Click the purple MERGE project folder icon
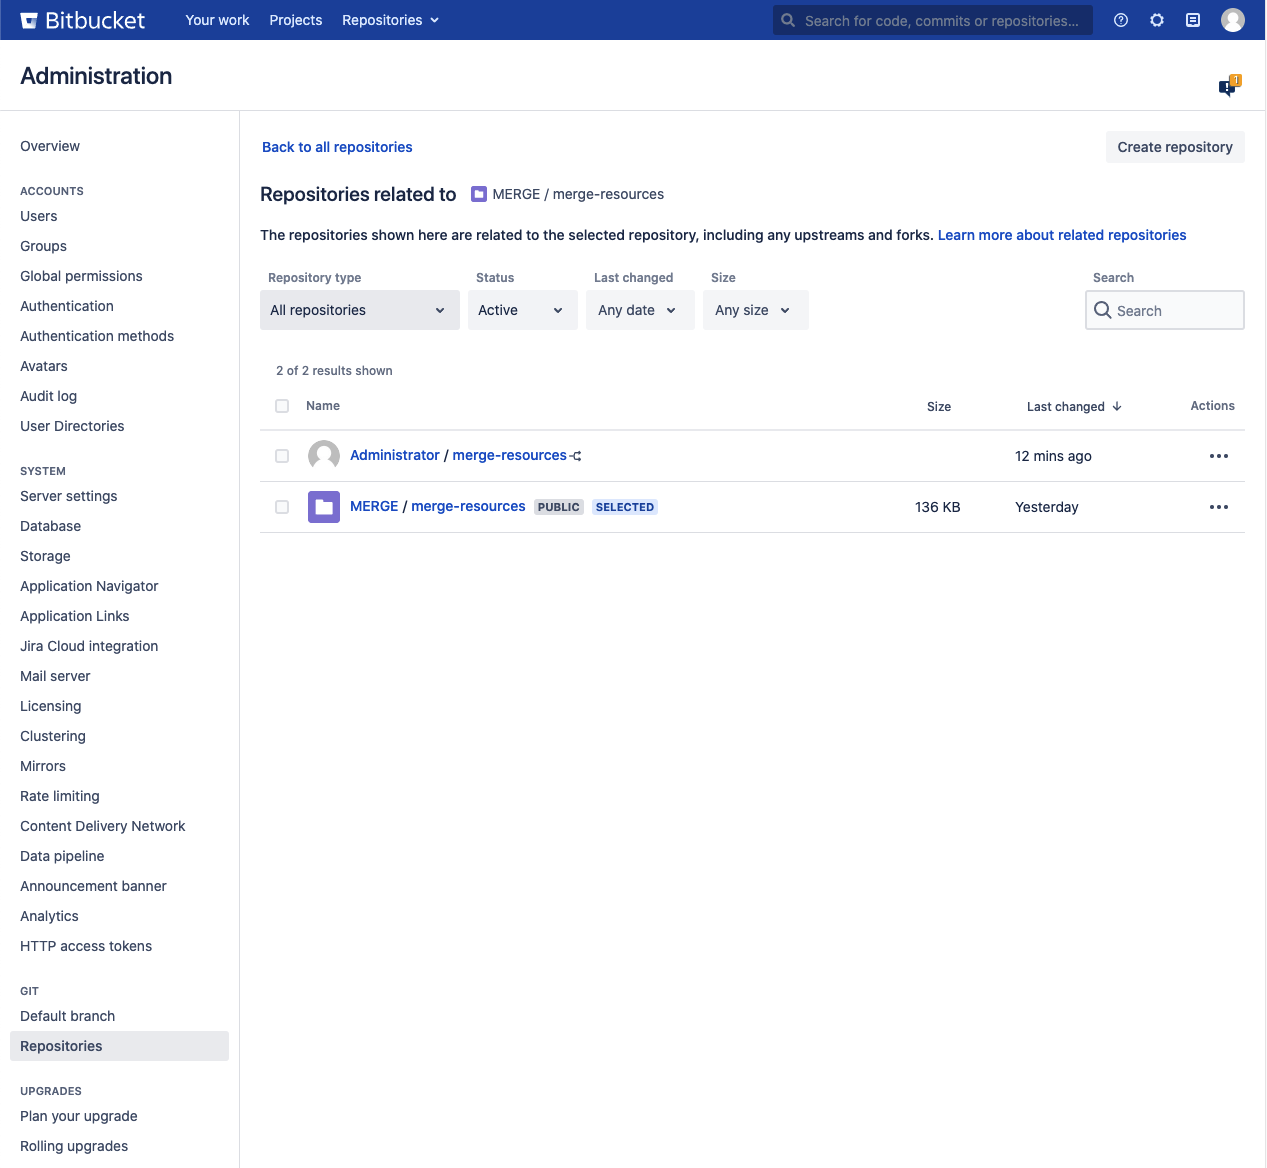This screenshot has height=1168, width=1267. click(324, 507)
